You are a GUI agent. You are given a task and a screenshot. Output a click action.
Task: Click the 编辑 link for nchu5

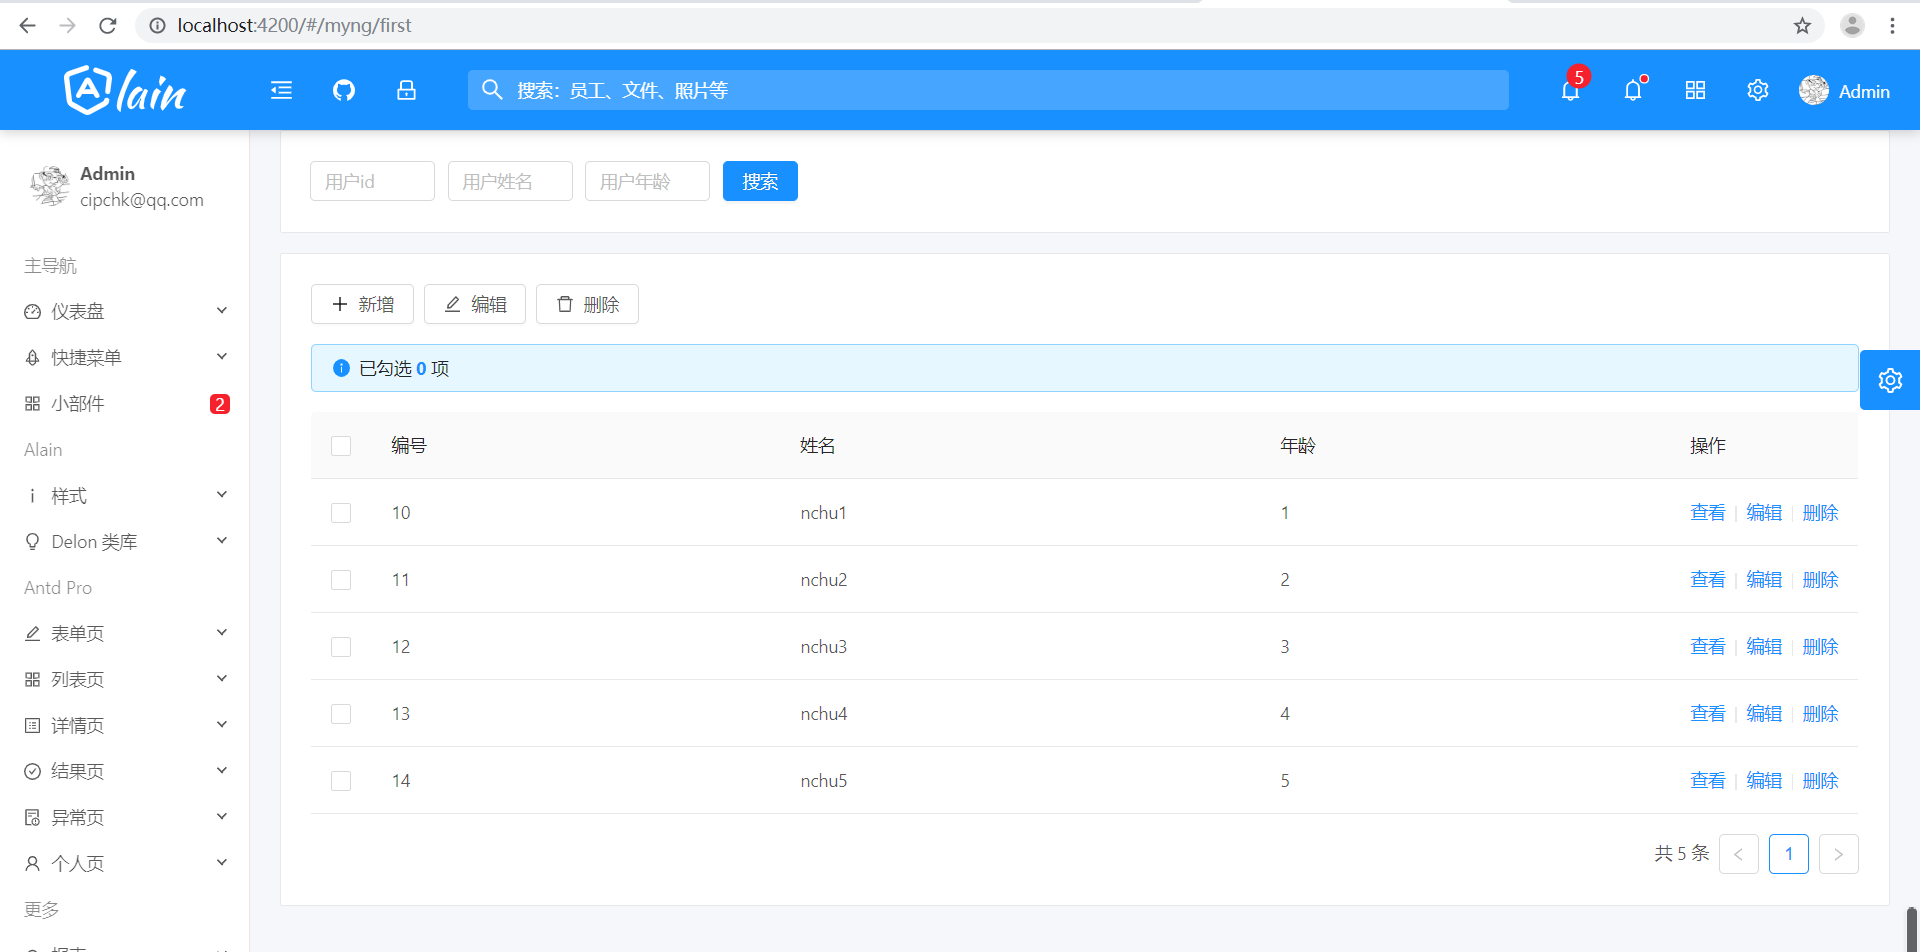[x=1764, y=780]
